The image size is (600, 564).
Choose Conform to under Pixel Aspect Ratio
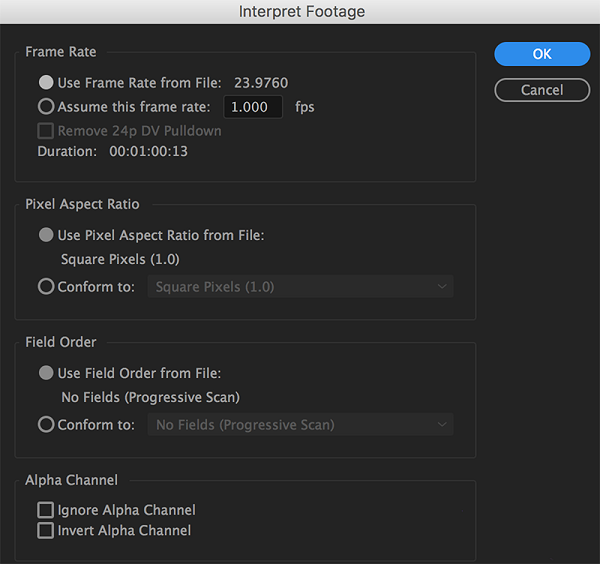pos(46,287)
